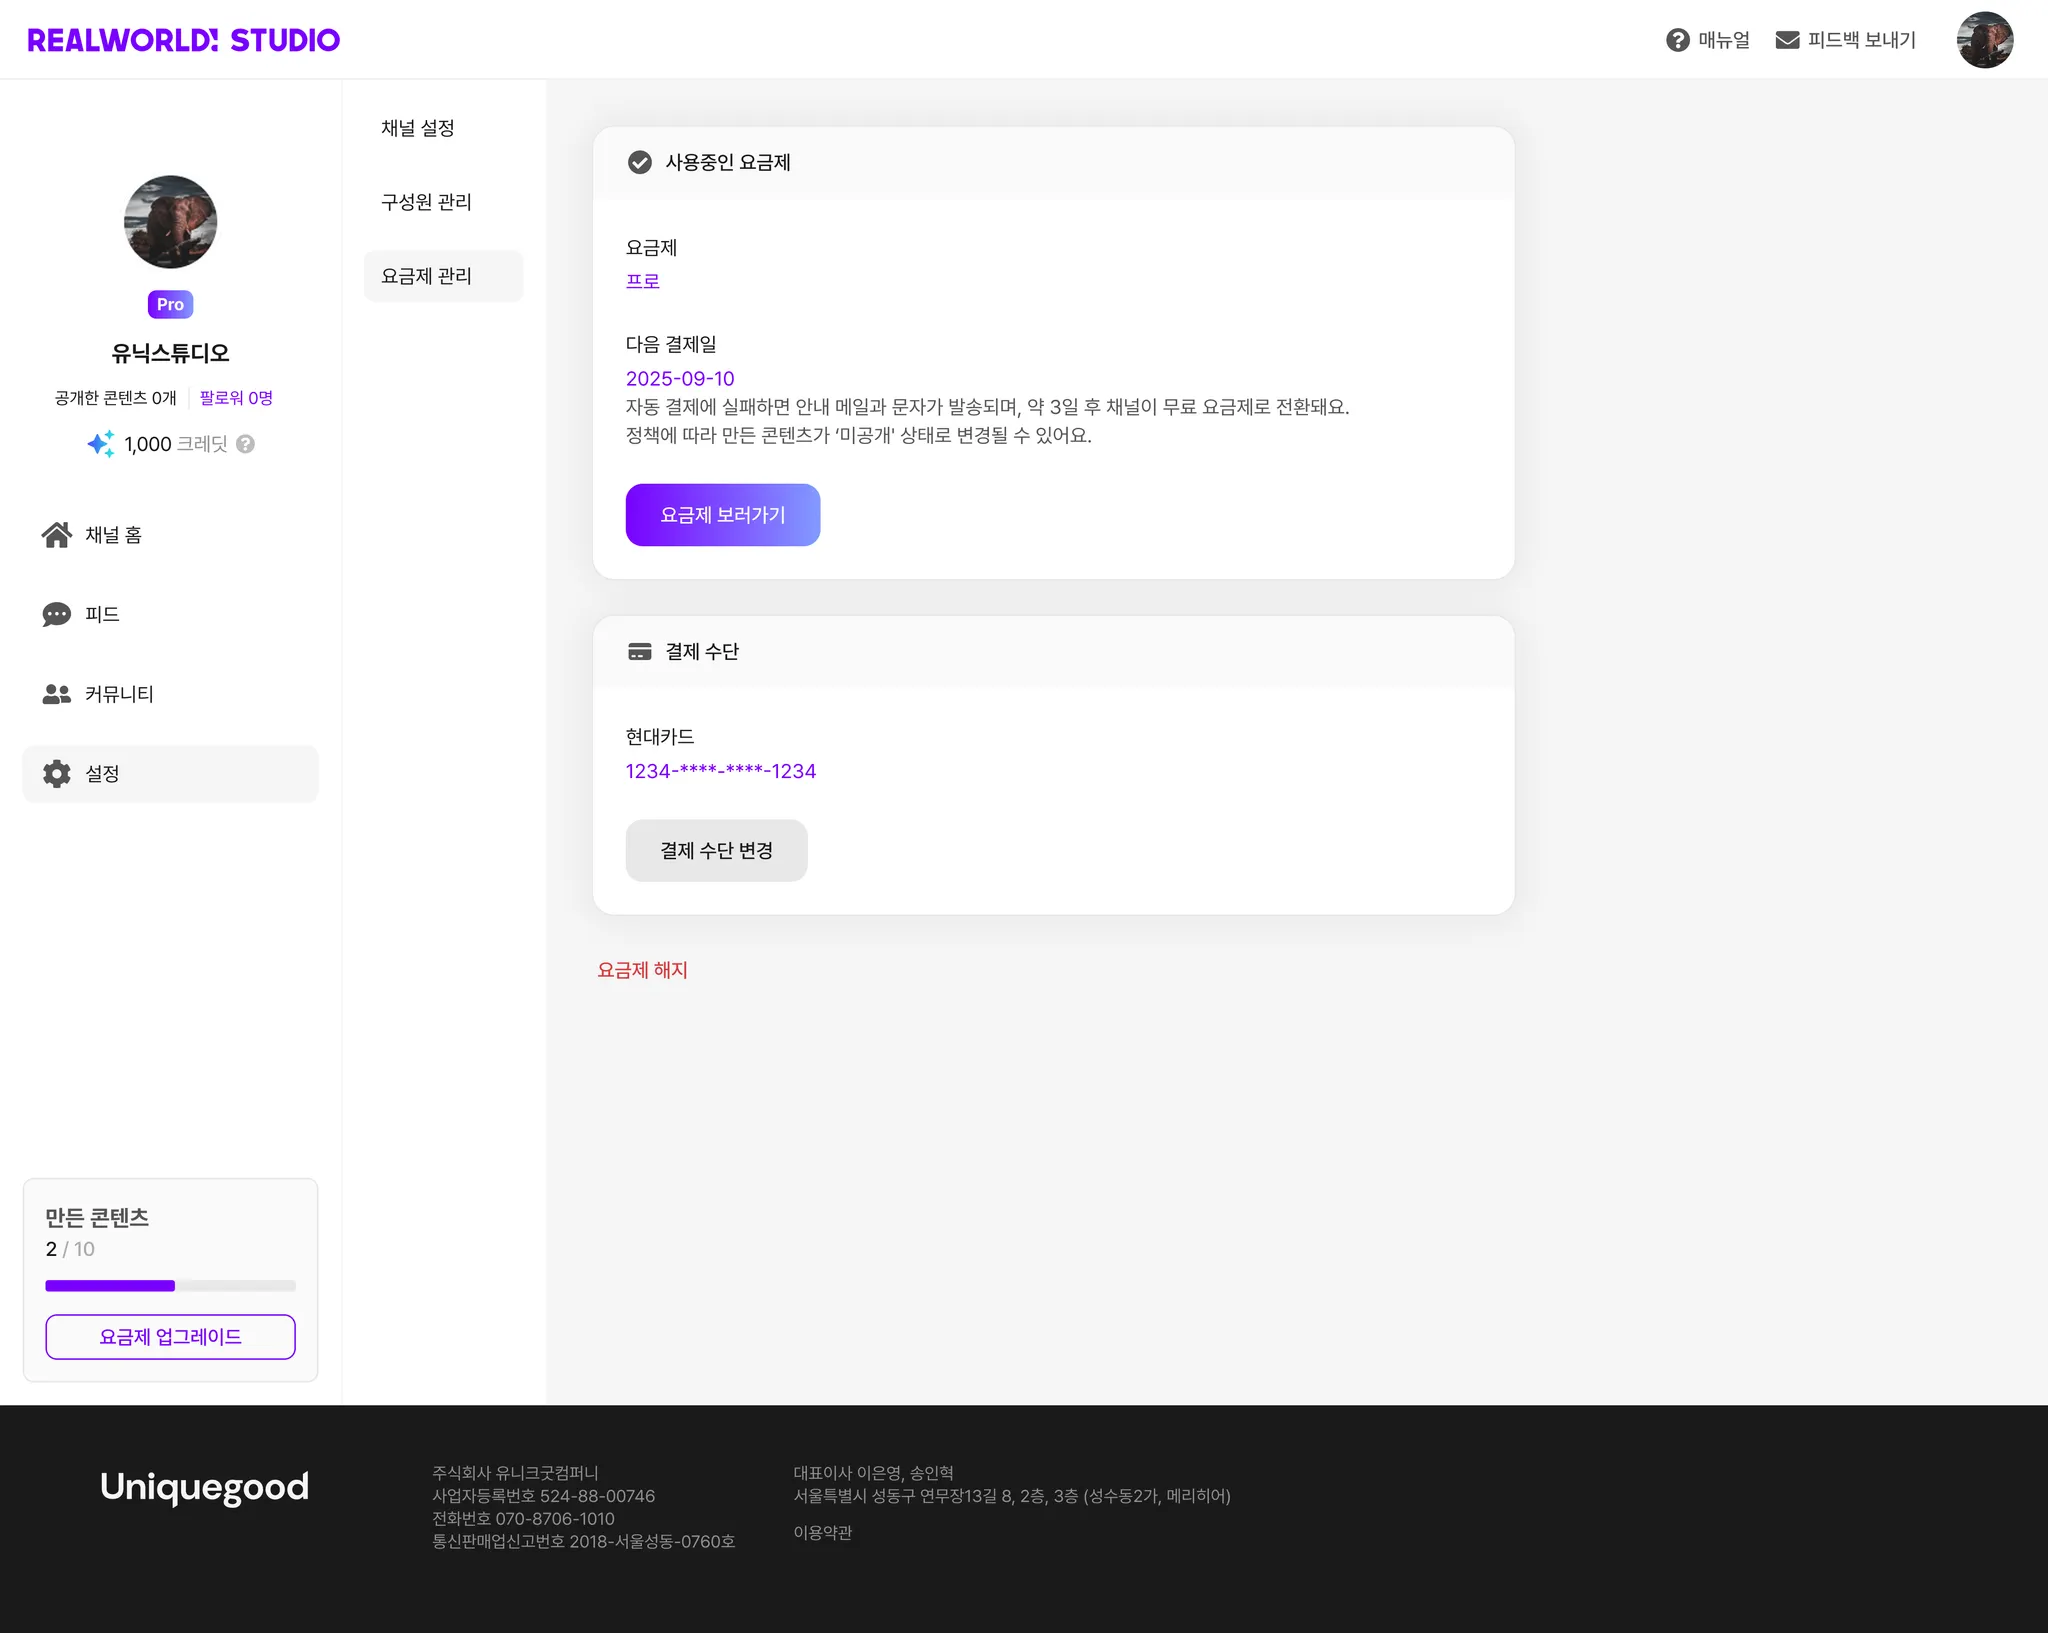Click the credit help question icon

coord(246,444)
